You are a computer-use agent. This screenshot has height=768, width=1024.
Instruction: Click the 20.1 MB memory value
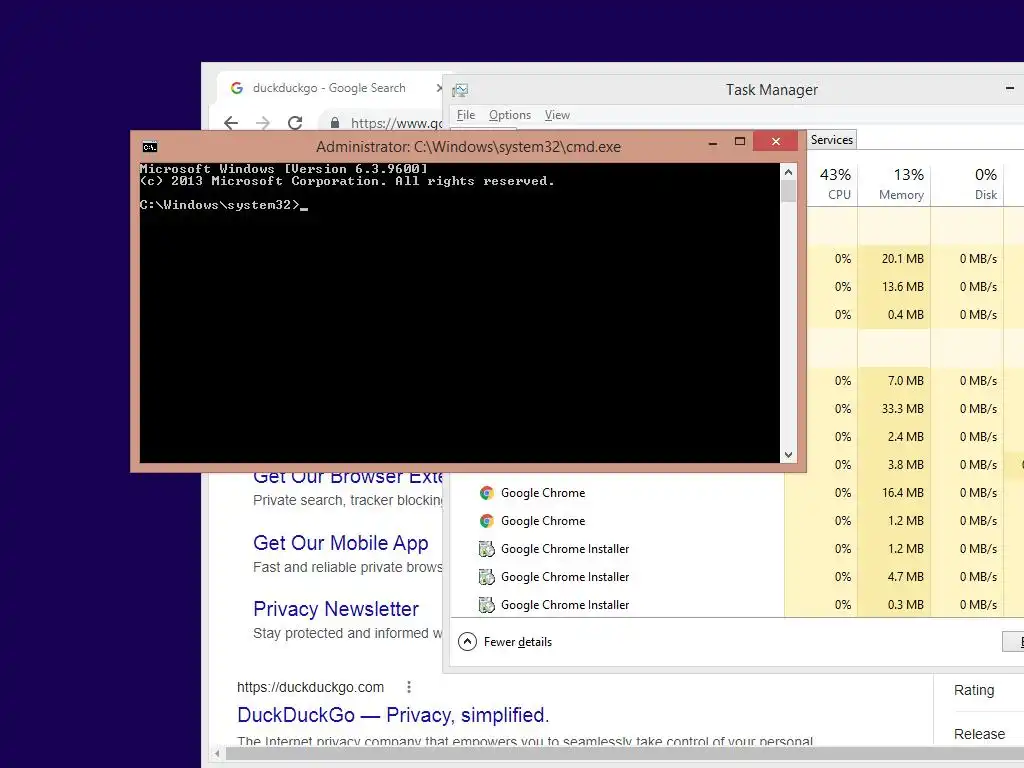click(x=903, y=259)
